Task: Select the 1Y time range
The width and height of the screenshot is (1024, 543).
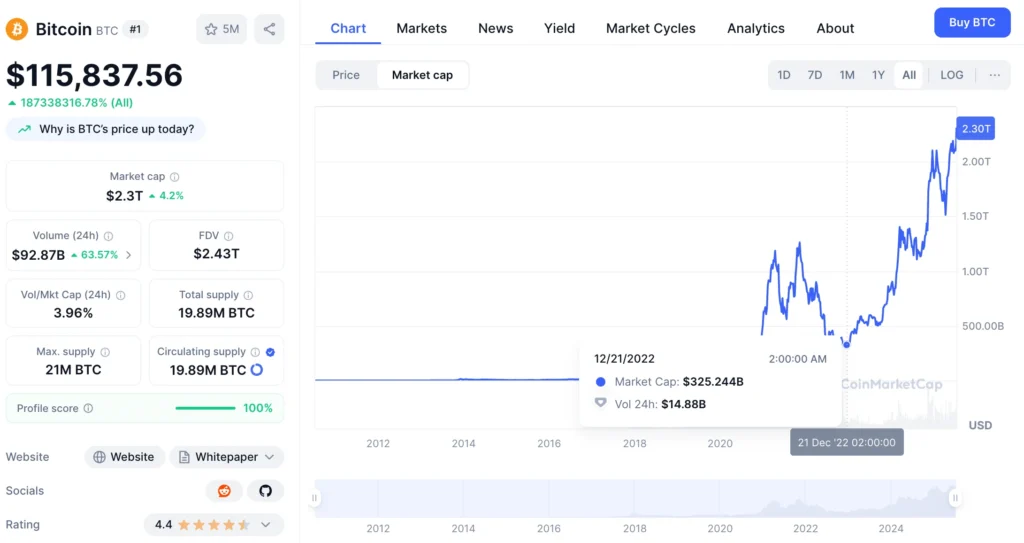Action: pyautogui.click(x=878, y=75)
